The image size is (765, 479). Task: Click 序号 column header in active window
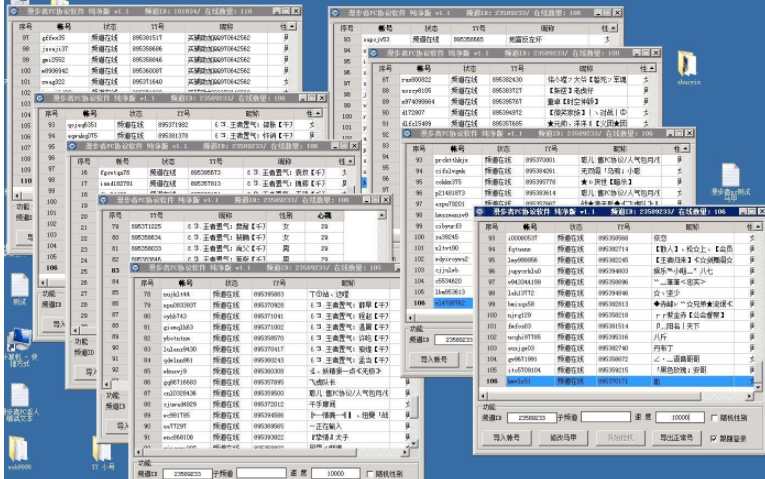tap(492, 227)
